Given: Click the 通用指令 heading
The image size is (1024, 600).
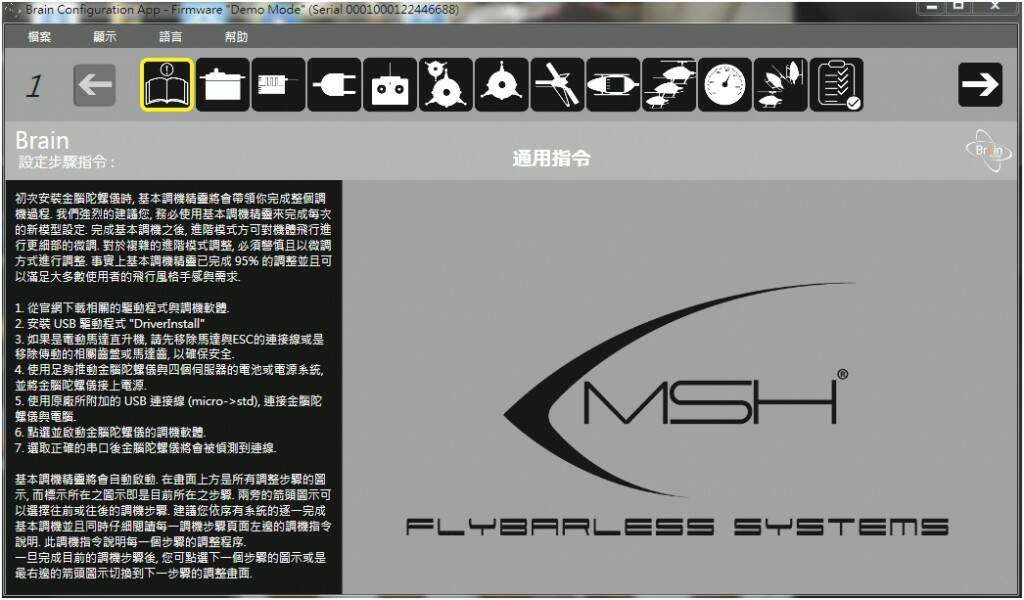Looking at the screenshot, I should pyautogui.click(x=551, y=159).
